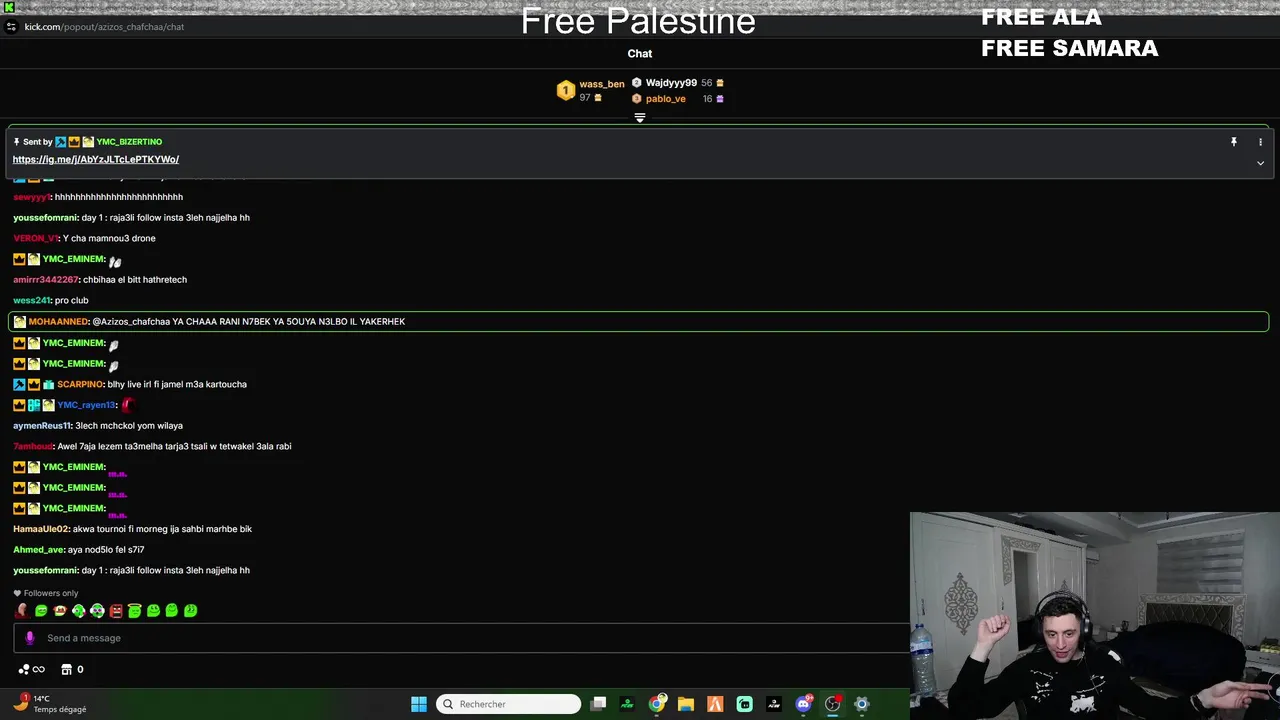Click username youssefomrani in last message
Screen dimensions: 1280x720
coord(46,570)
